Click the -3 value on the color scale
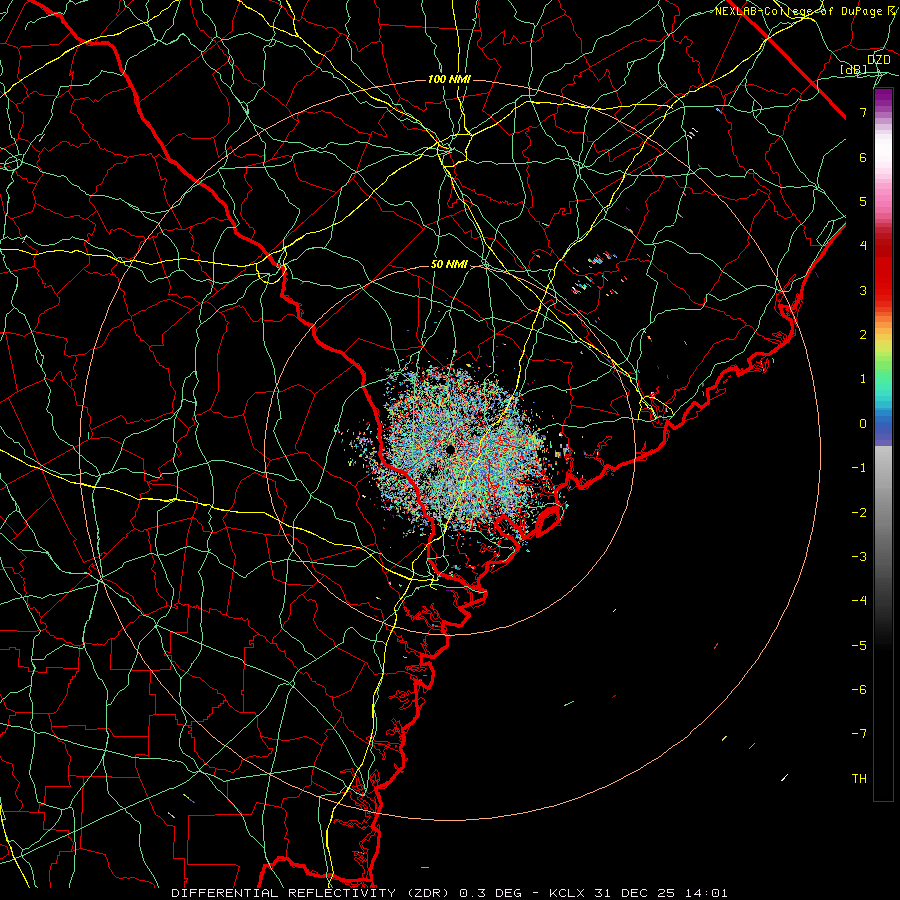Viewport: 900px width, 900px height. (x=859, y=557)
